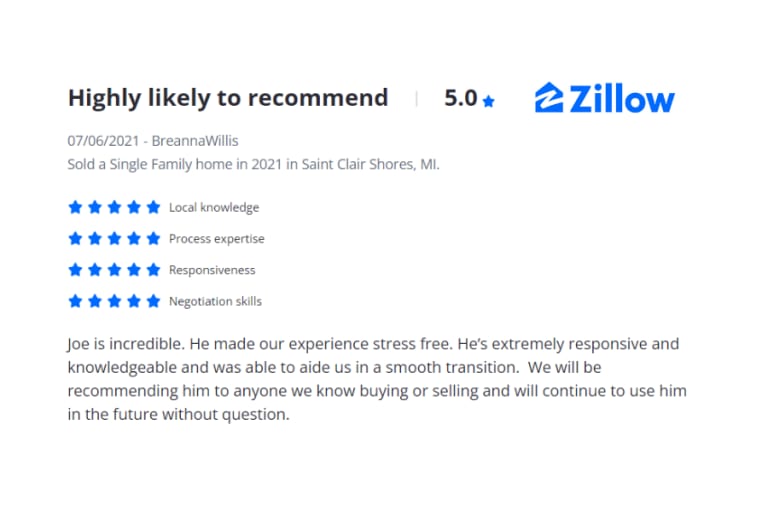768x512 pixels.
Task: Click third star in Process expertise row
Action: tap(114, 239)
